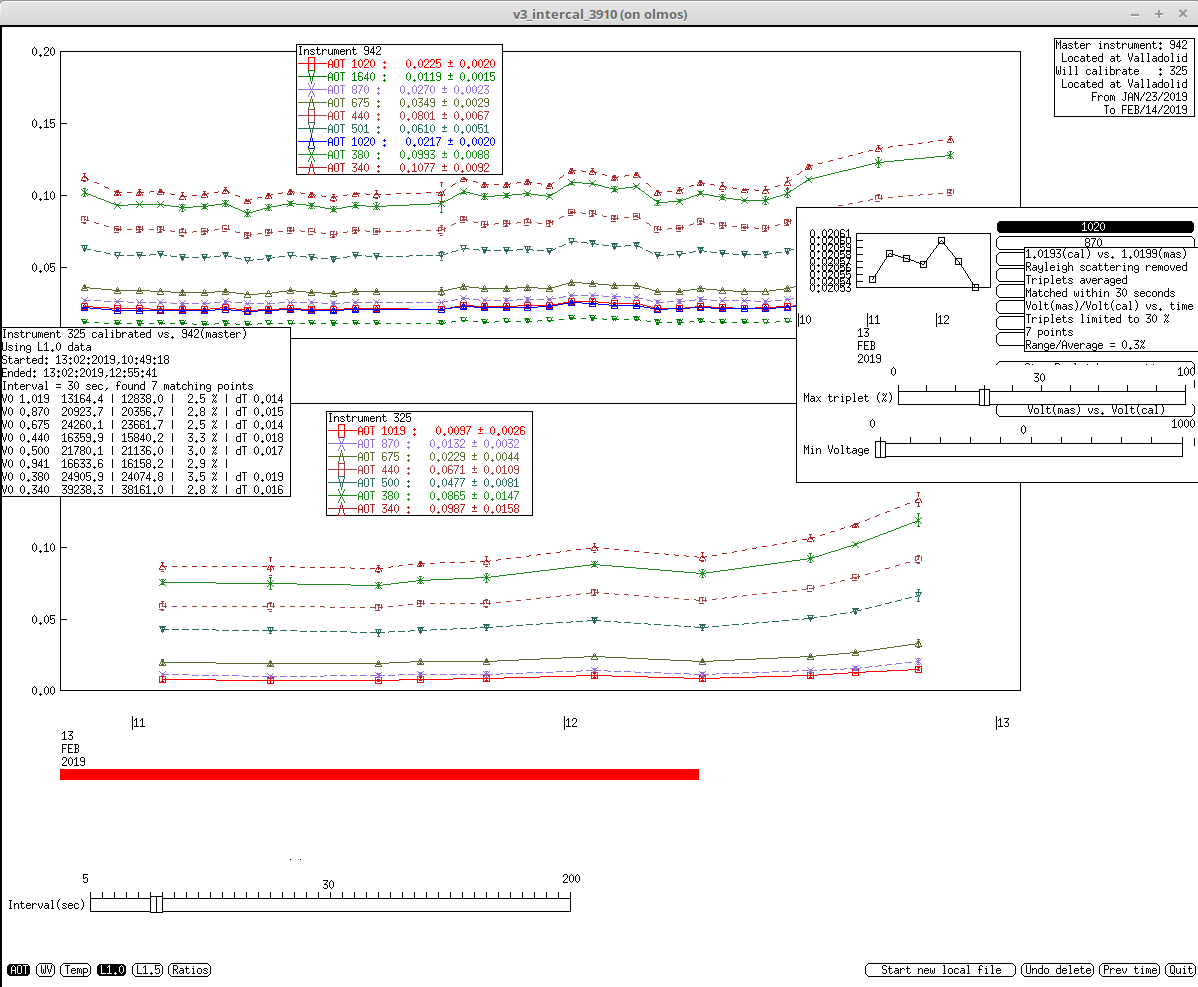Click the 'V0 0.380' calibration row
The image size is (1198, 987).
click(143, 477)
